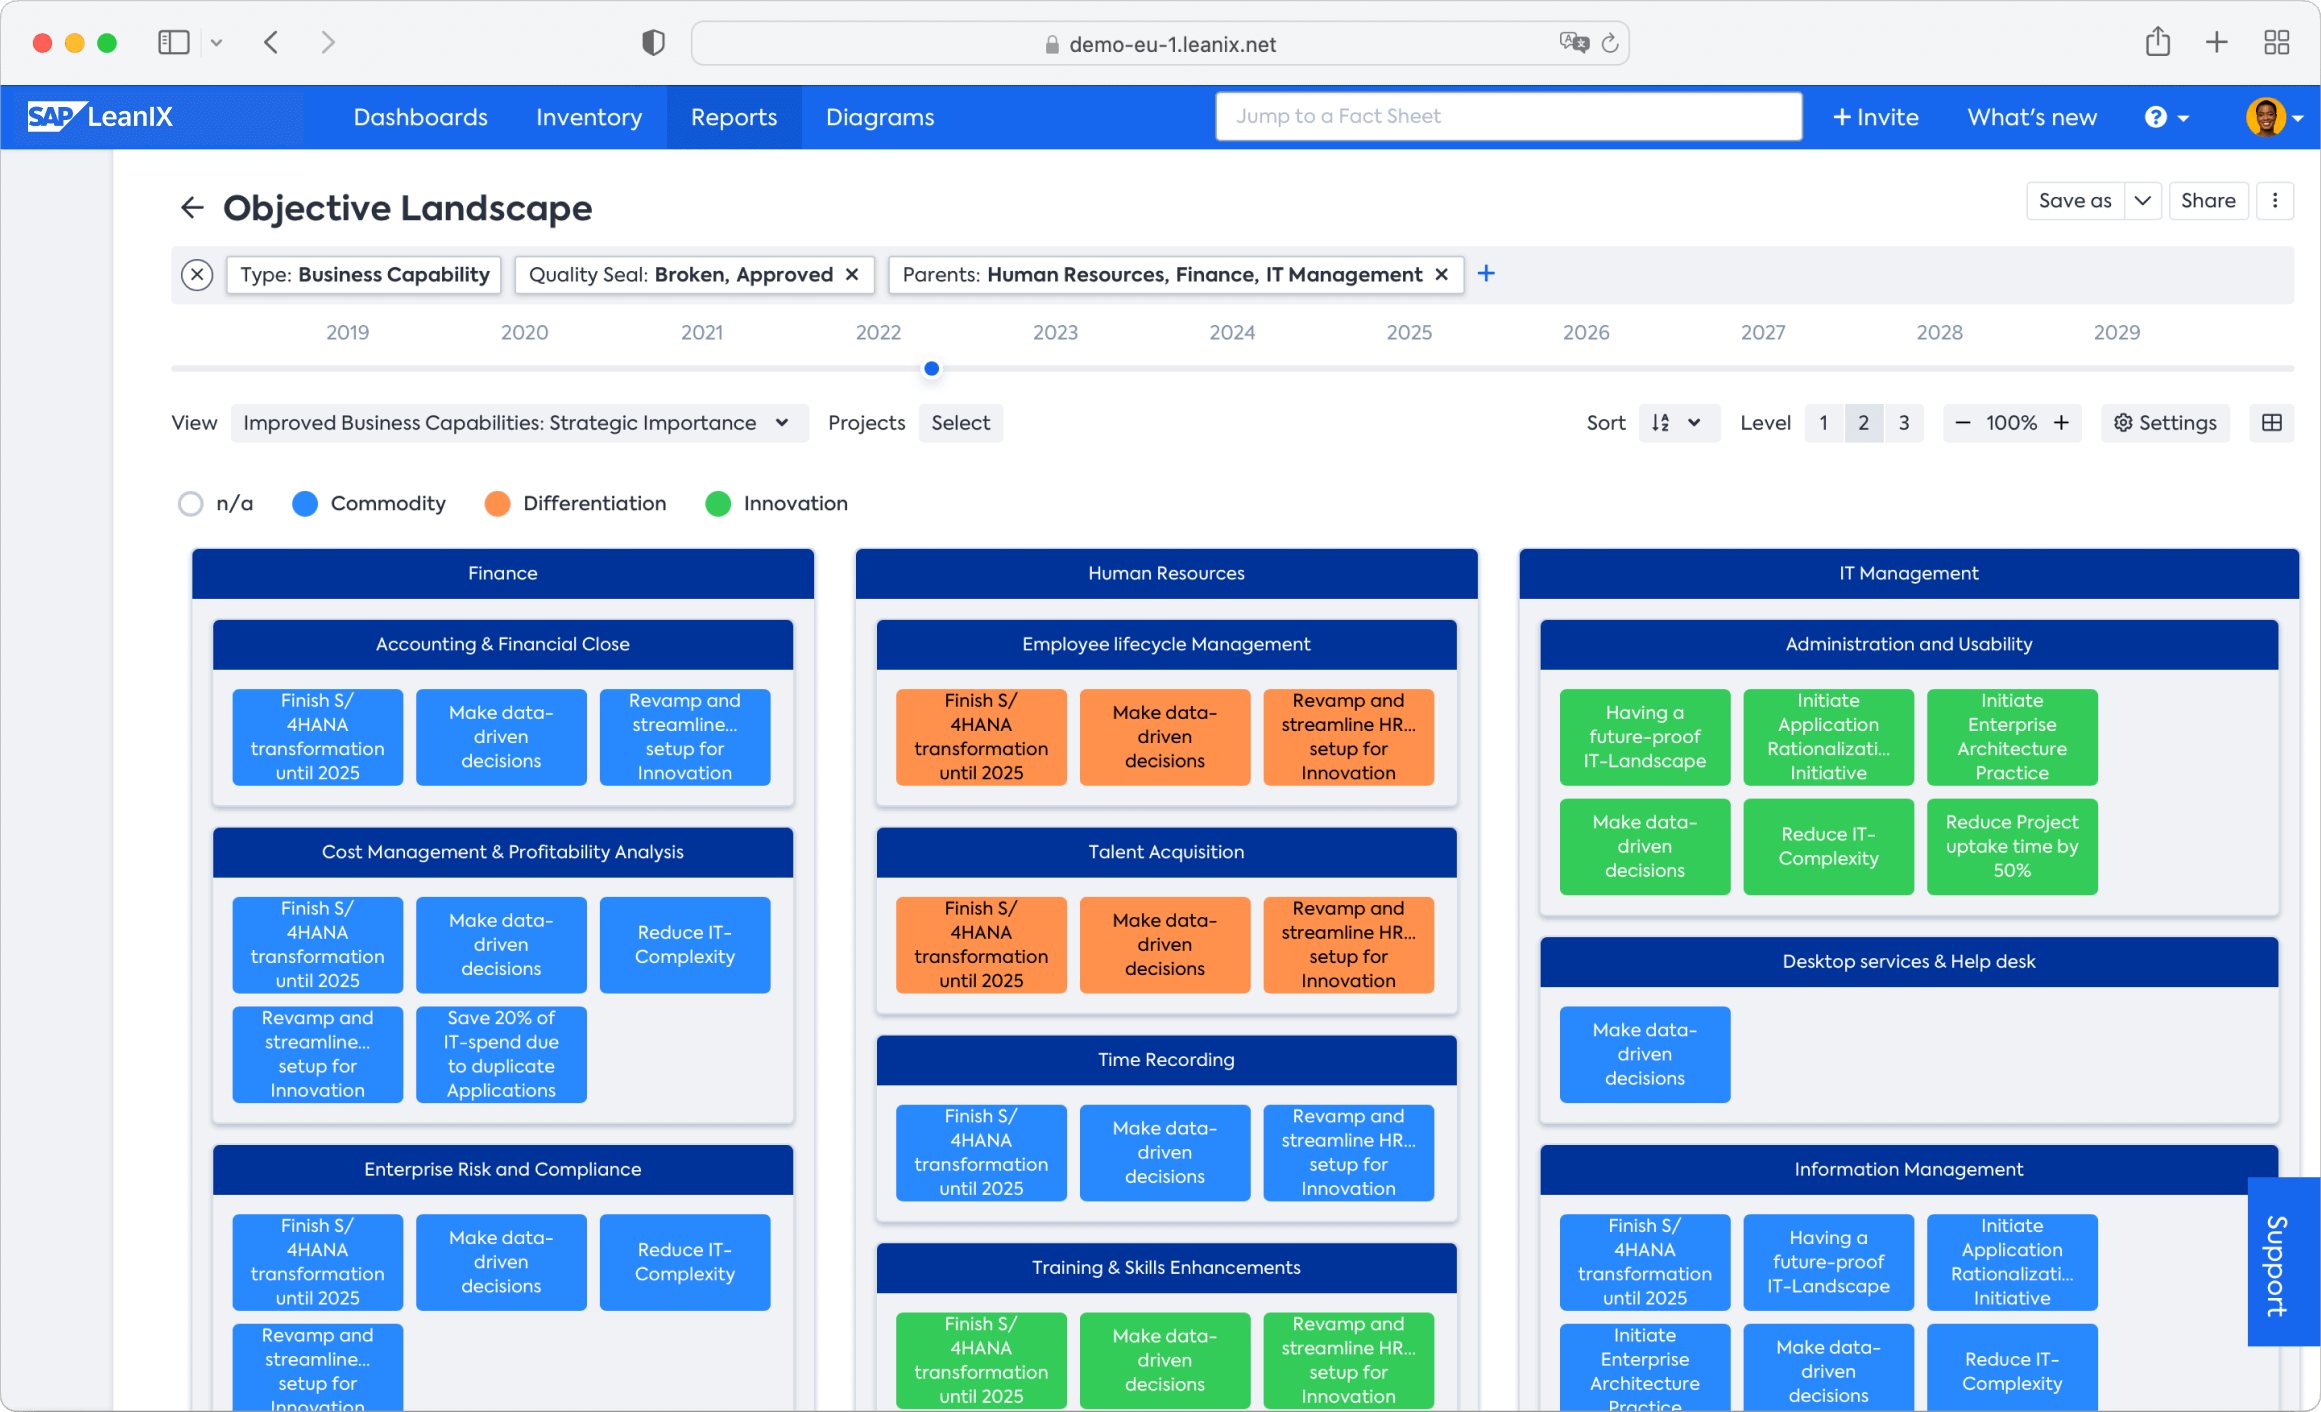The image size is (2321, 1412).
Task: Open the sort order dropdown
Action: (1679, 423)
